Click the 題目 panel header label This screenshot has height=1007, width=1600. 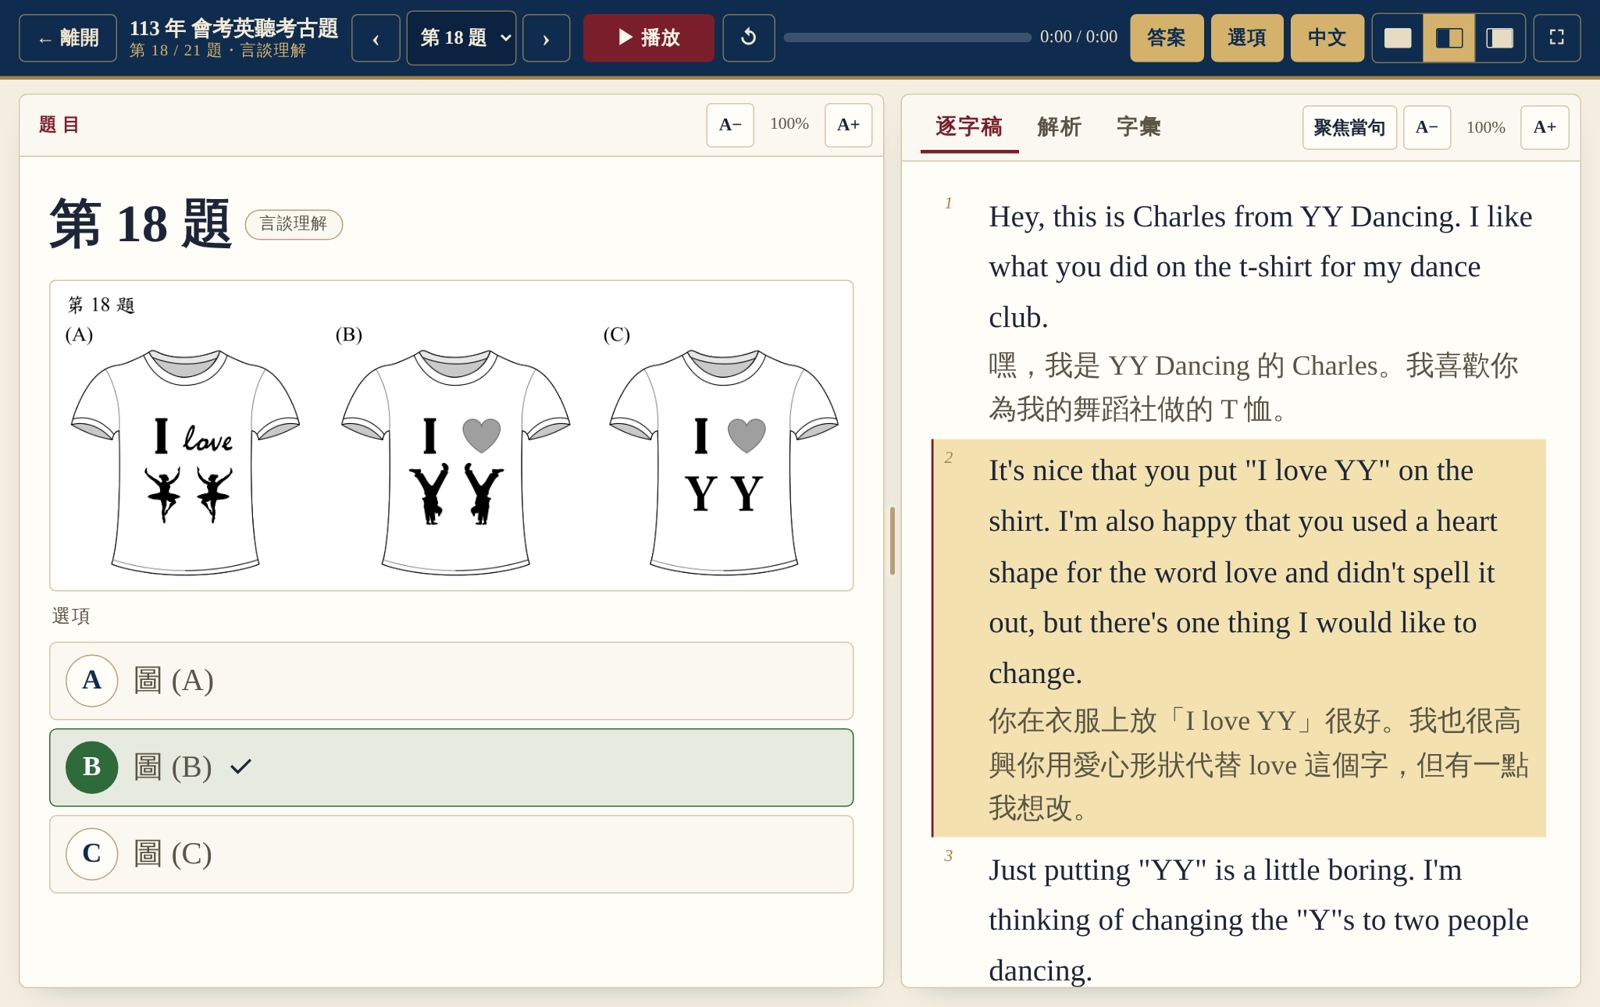coord(59,125)
